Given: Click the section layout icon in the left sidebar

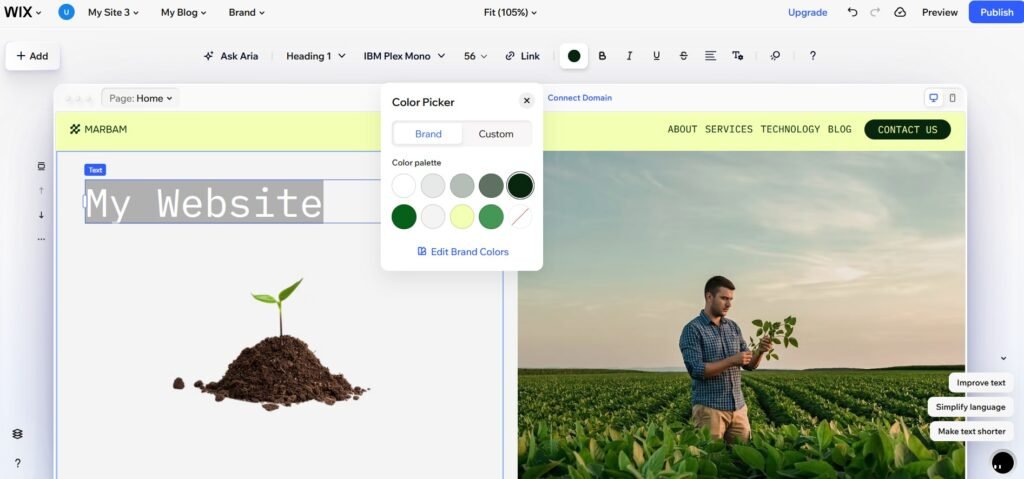Looking at the screenshot, I should click(x=41, y=167).
